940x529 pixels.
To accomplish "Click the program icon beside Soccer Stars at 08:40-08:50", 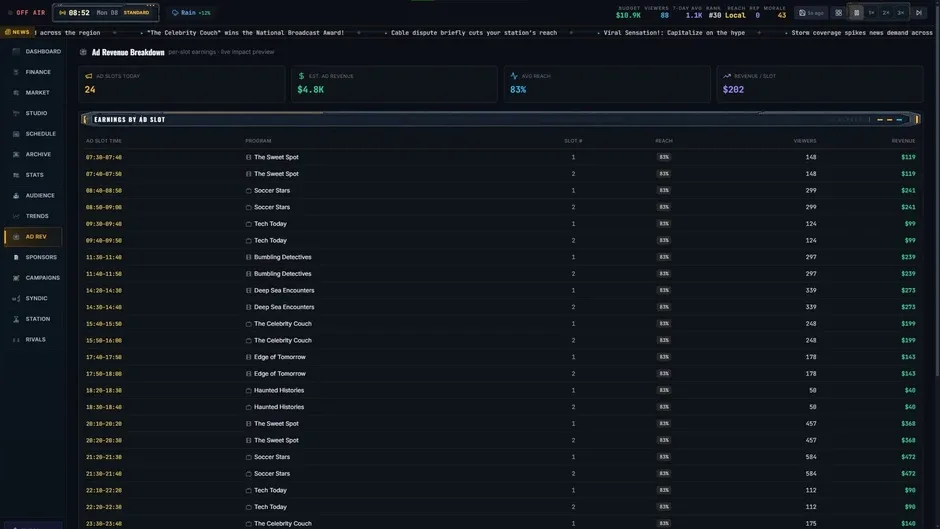I will point(249,191).
